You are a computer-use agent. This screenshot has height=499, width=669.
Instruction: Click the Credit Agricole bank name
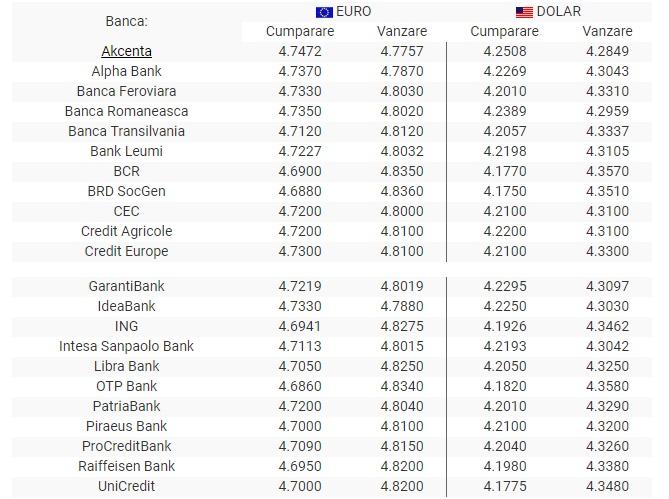126,231
